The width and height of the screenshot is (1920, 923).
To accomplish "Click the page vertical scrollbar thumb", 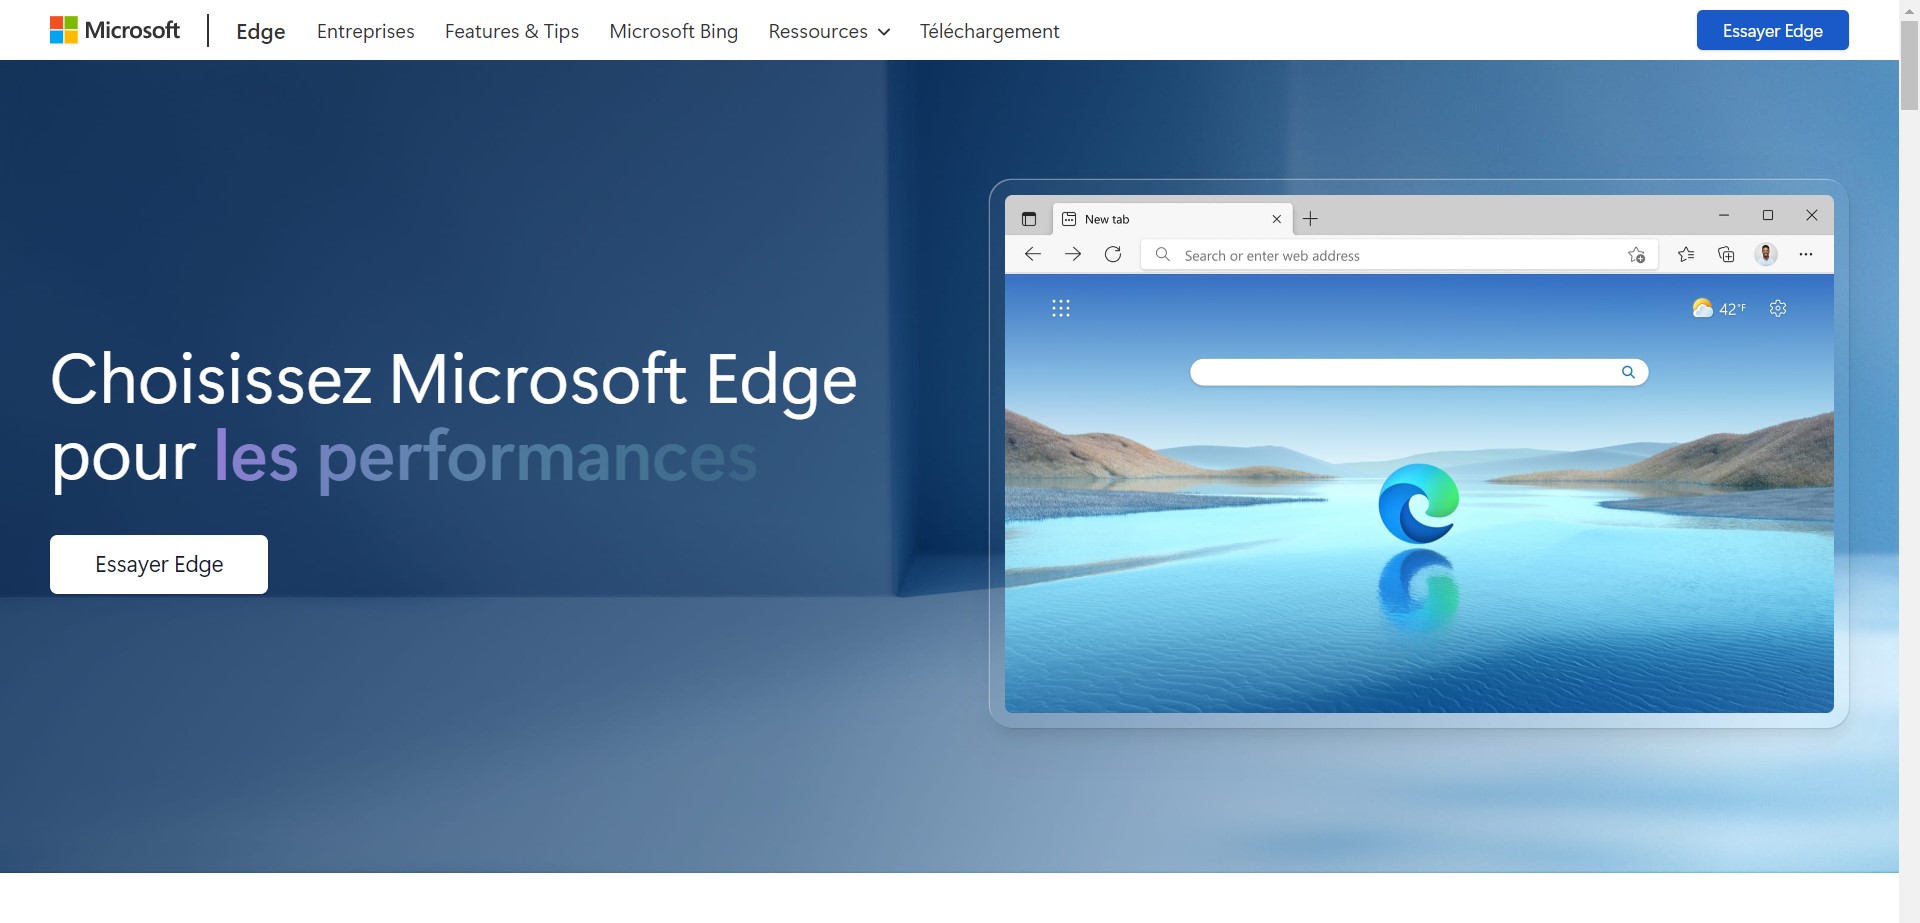I will click(1909, 65).
